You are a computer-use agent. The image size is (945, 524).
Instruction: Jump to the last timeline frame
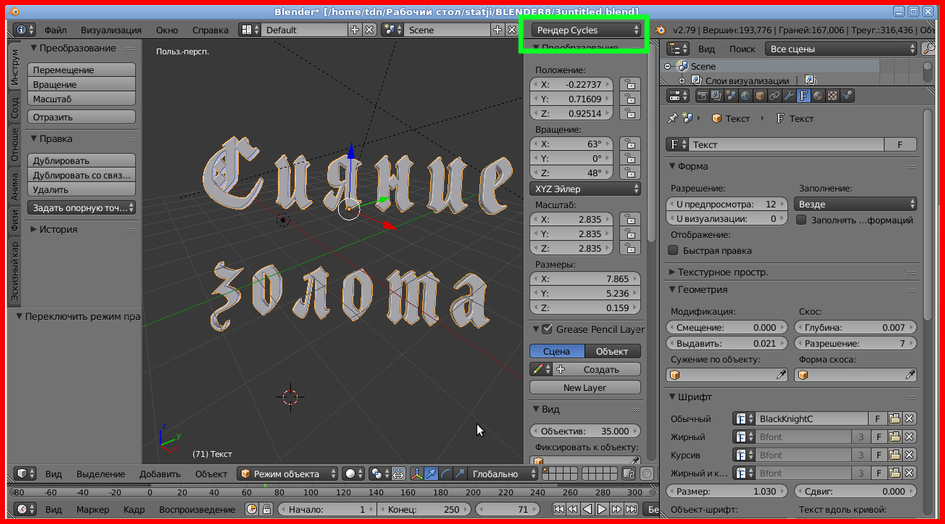631,510
